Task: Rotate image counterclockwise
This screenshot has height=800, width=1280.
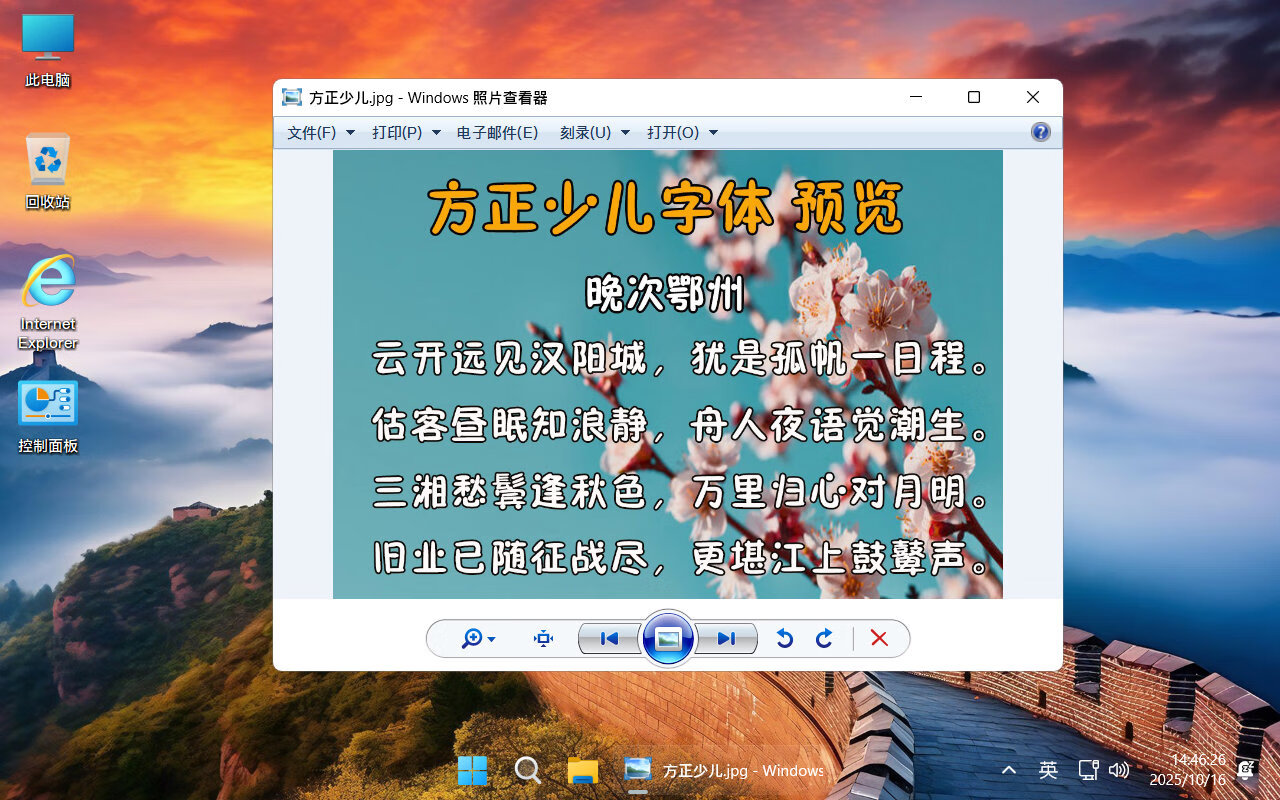Action: [x=785, y=639]
